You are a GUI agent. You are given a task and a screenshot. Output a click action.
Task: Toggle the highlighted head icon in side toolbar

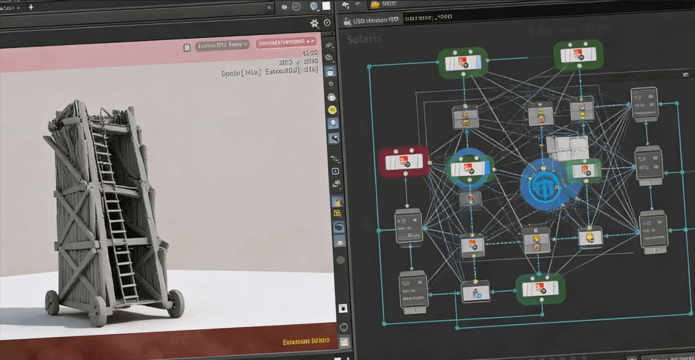[x=333, y=123]
